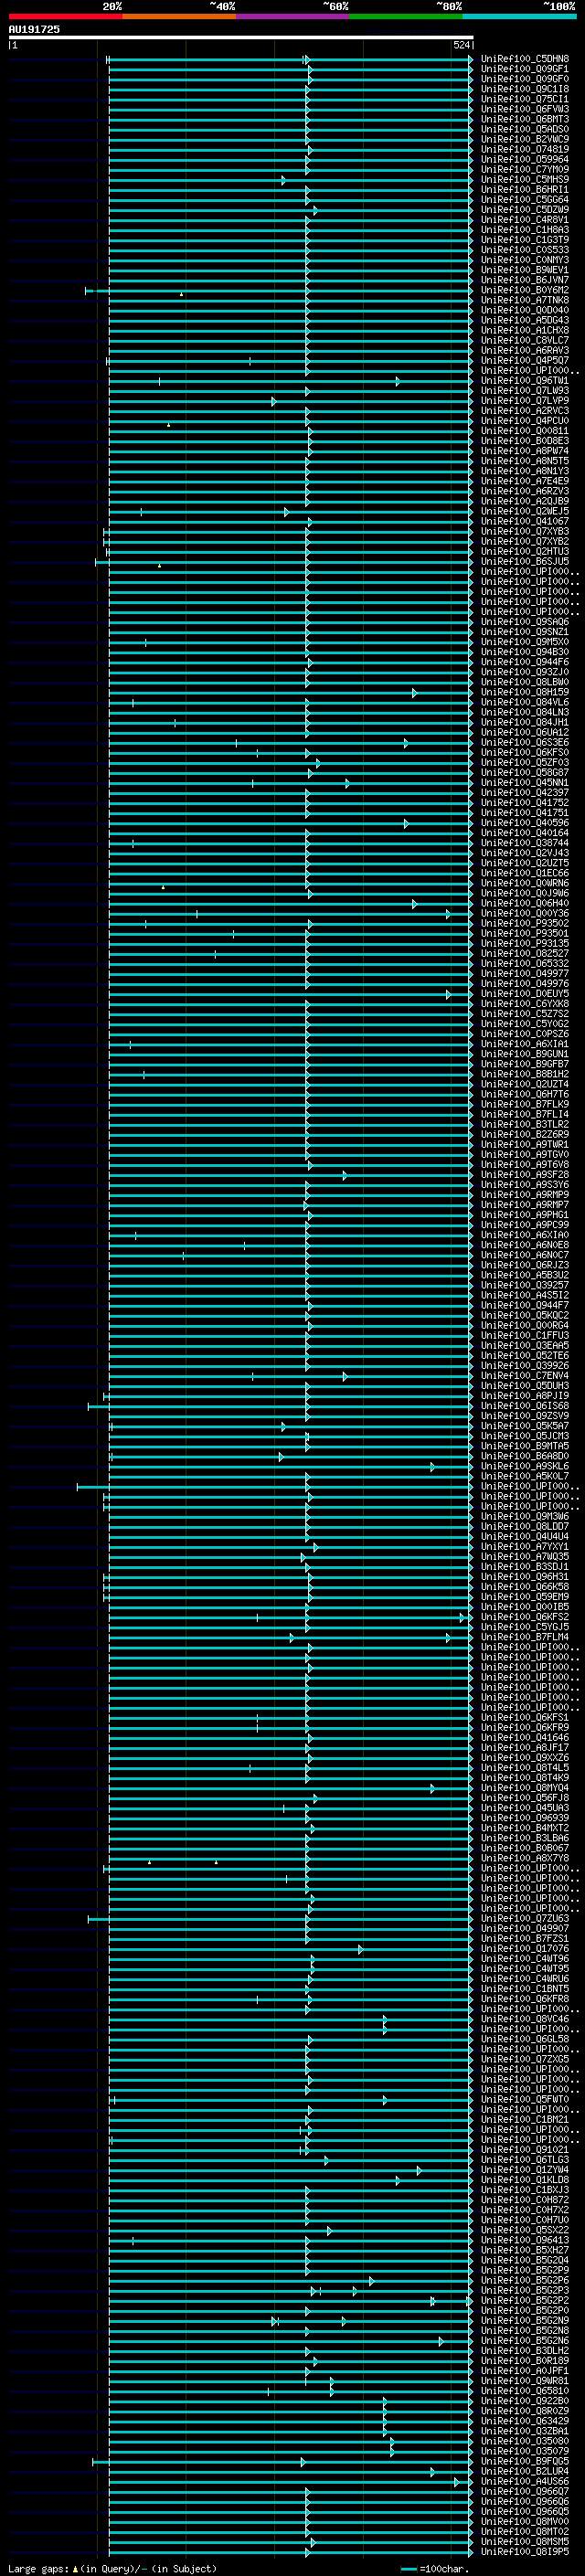Click hit UniRef100_A0JPF1
This screenshot has width=585, height=2576.
(525, 2371)
